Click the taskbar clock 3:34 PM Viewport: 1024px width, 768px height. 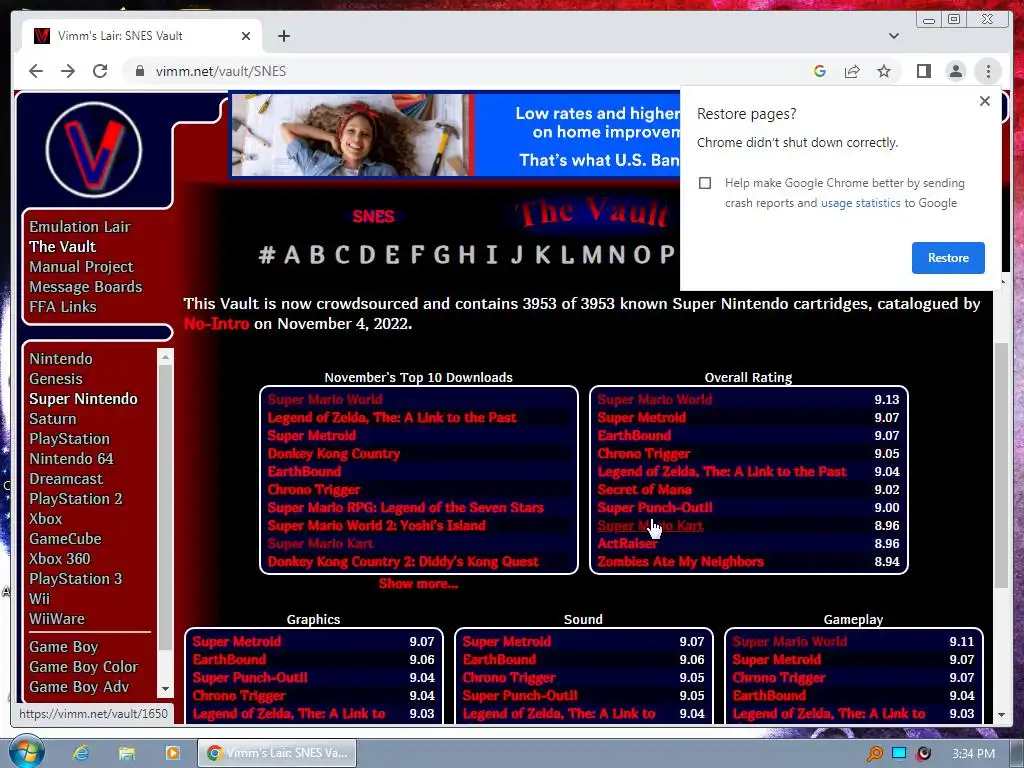pos(973,754)
